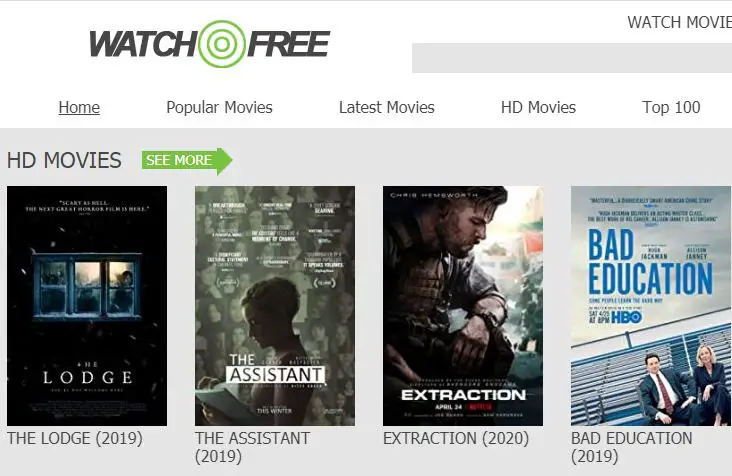Click THE LODGE (2019) title link
Screen dimensions: 732x476
[75, 439]
